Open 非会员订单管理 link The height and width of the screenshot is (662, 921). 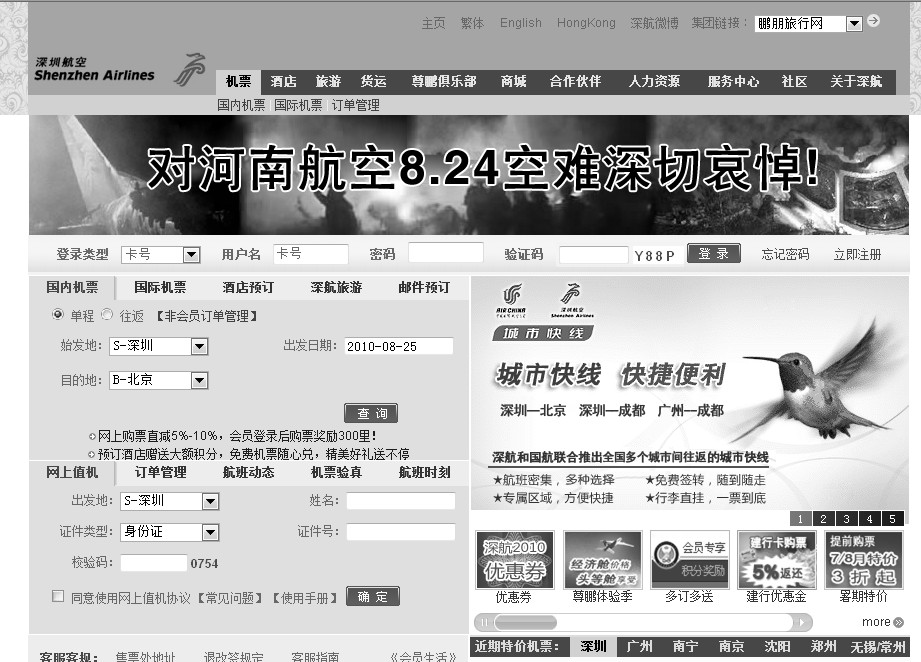(207, 316)
